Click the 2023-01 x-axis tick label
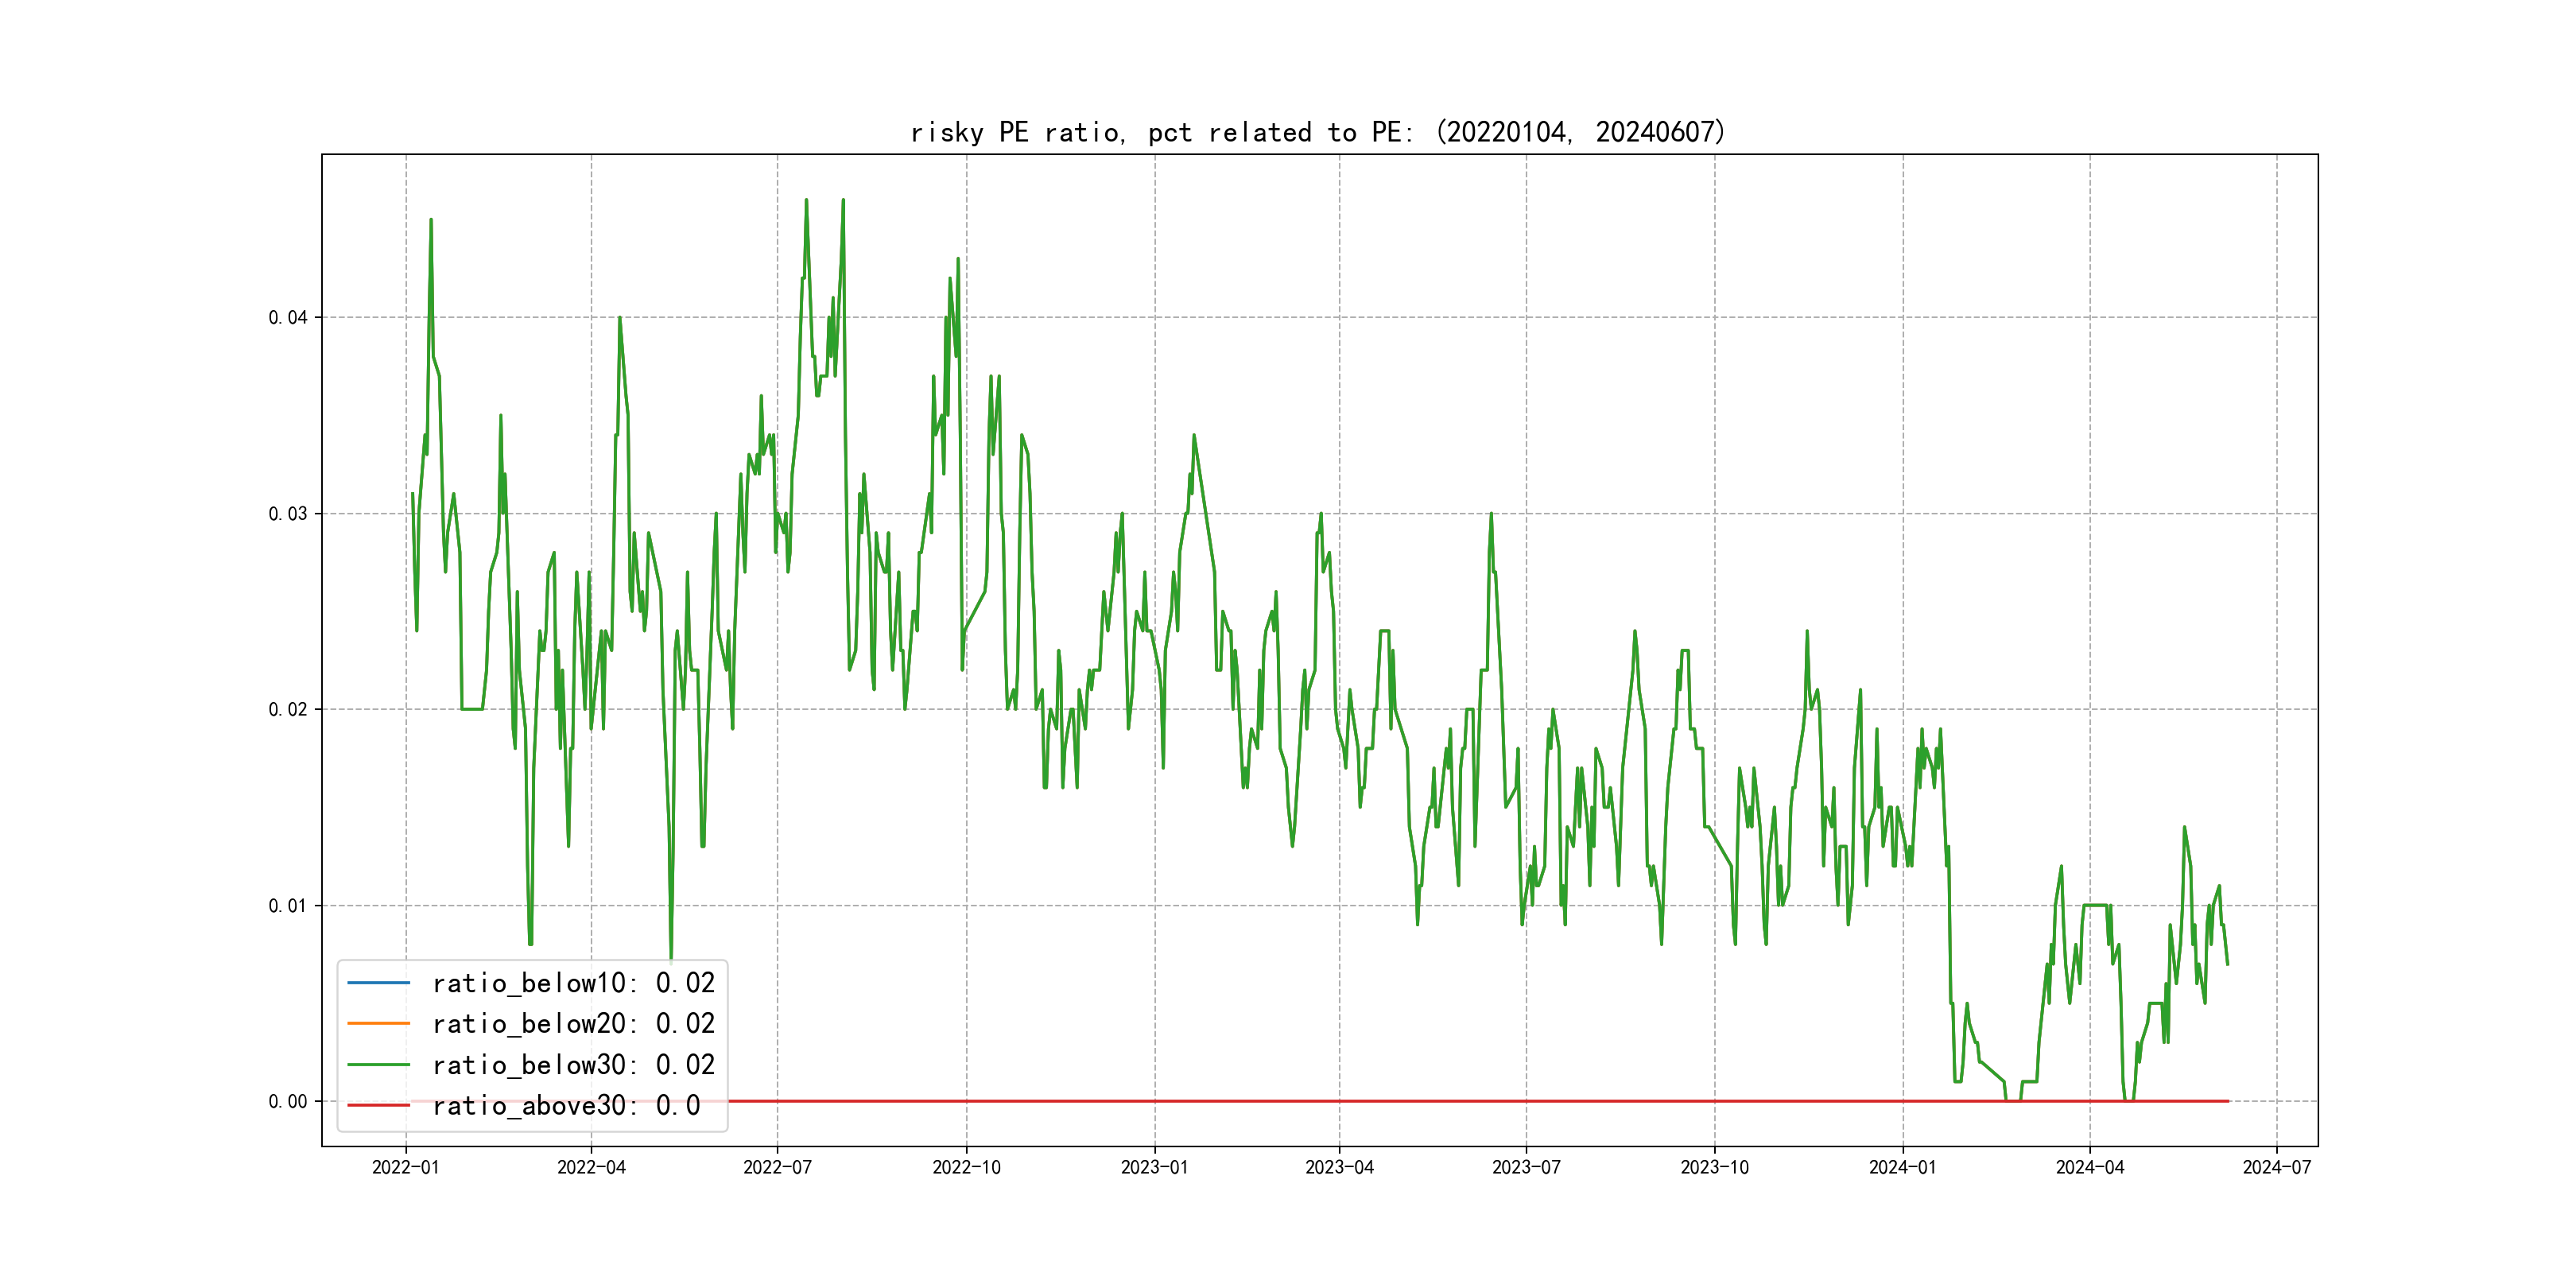This screenshot has height=1288, width=2576. [1154, 1167]
